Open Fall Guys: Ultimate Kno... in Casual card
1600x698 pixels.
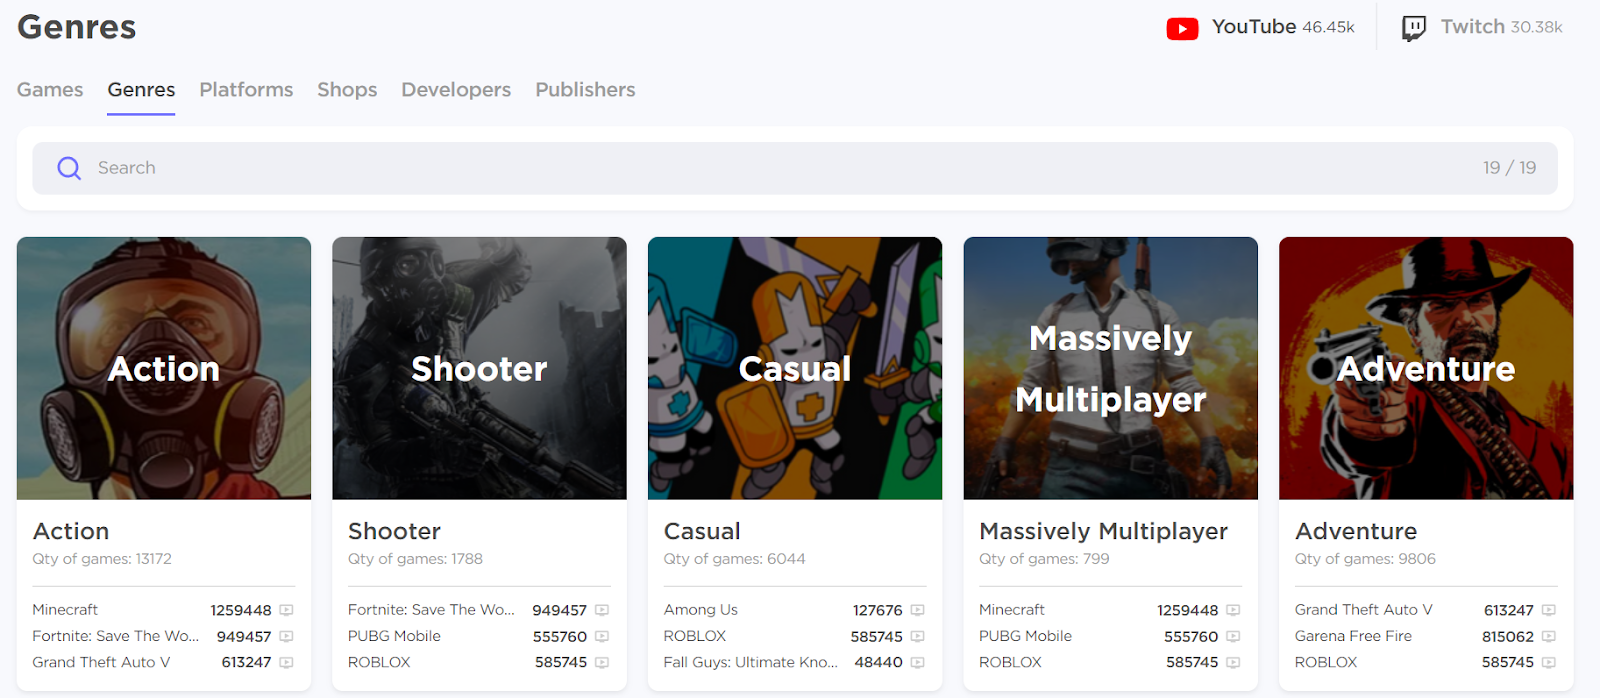click(751, 662)
